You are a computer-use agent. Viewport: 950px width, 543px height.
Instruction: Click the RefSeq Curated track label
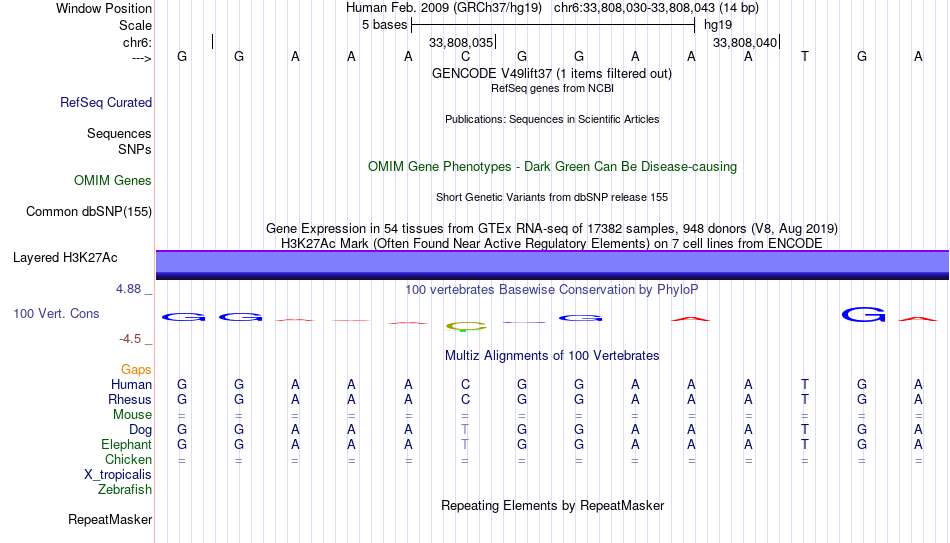tap(106, 102)
